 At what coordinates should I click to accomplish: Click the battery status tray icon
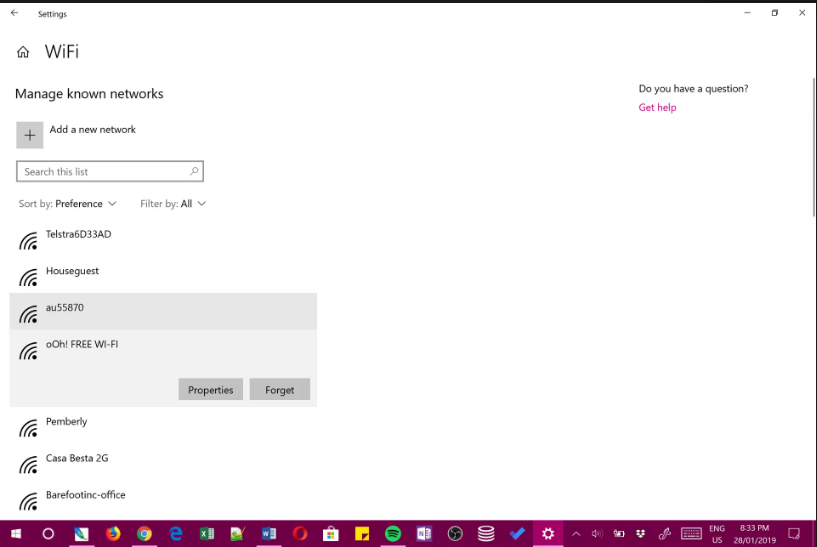click(619, 533)
